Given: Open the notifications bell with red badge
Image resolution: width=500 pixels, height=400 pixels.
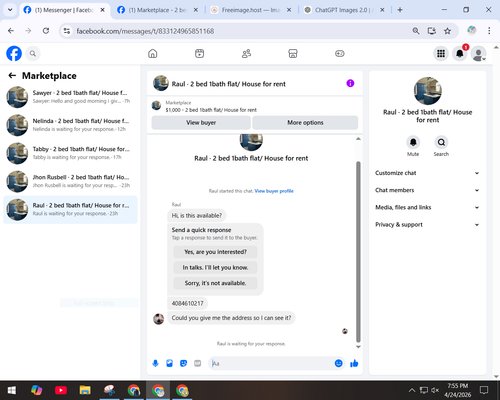Looking at the screenshot, I should 460,53.
